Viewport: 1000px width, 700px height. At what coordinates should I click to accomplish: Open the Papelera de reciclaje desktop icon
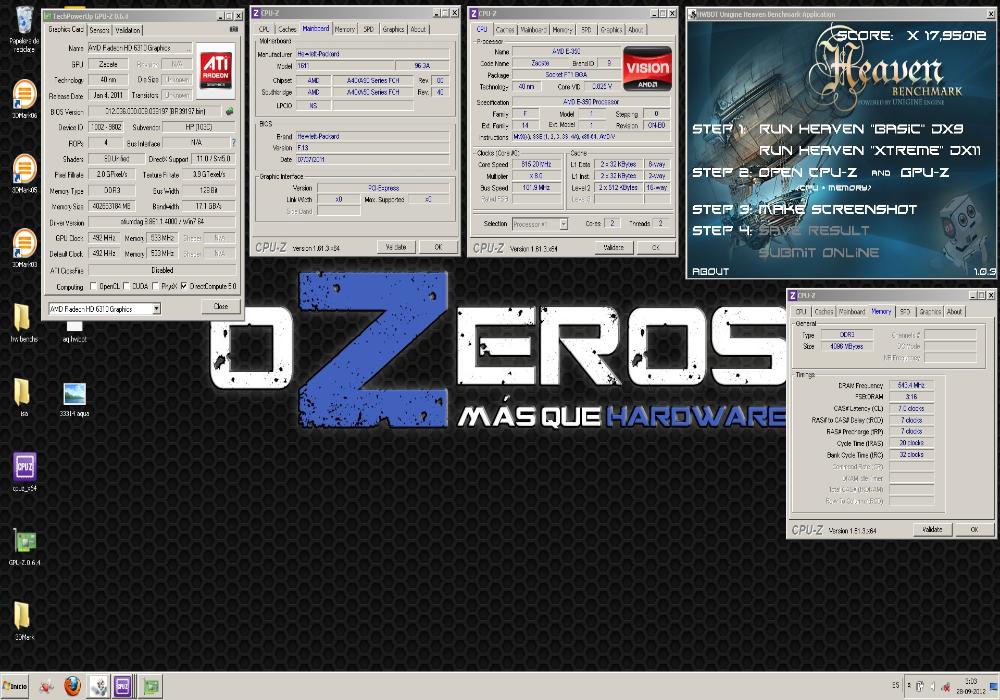[x=24, y=28]
